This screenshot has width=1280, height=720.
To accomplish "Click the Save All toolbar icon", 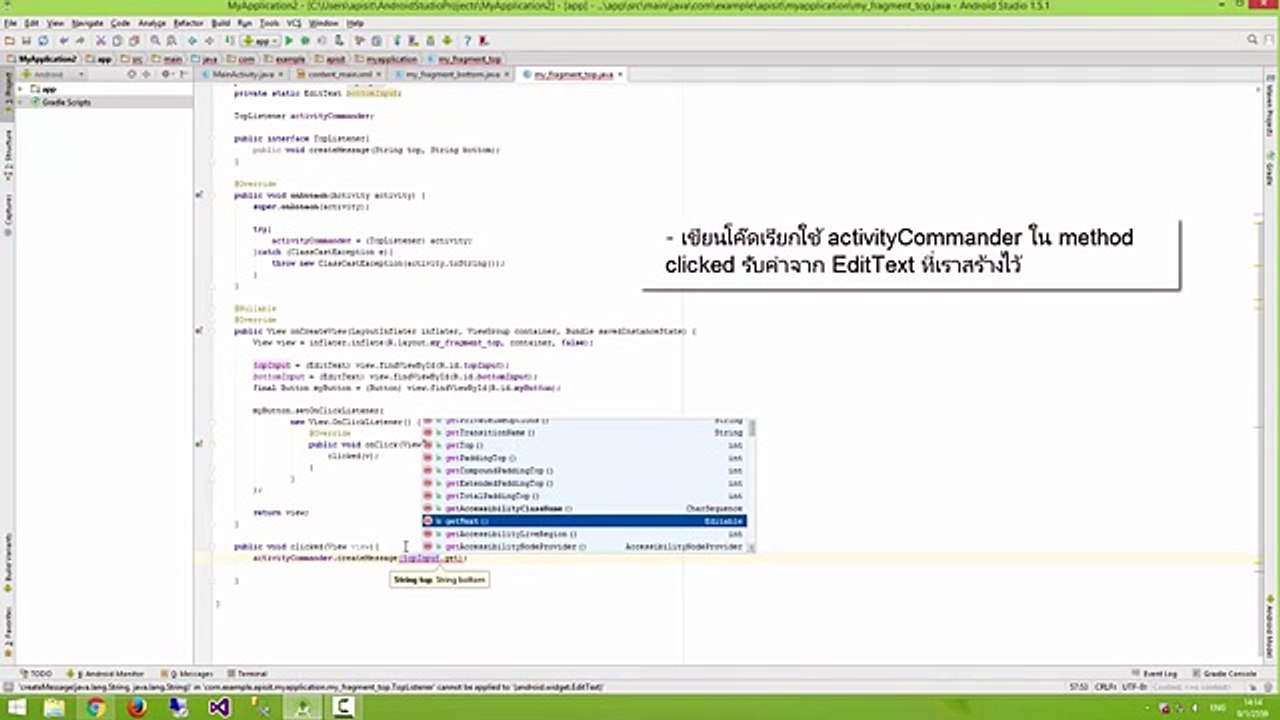I will 26,41.
